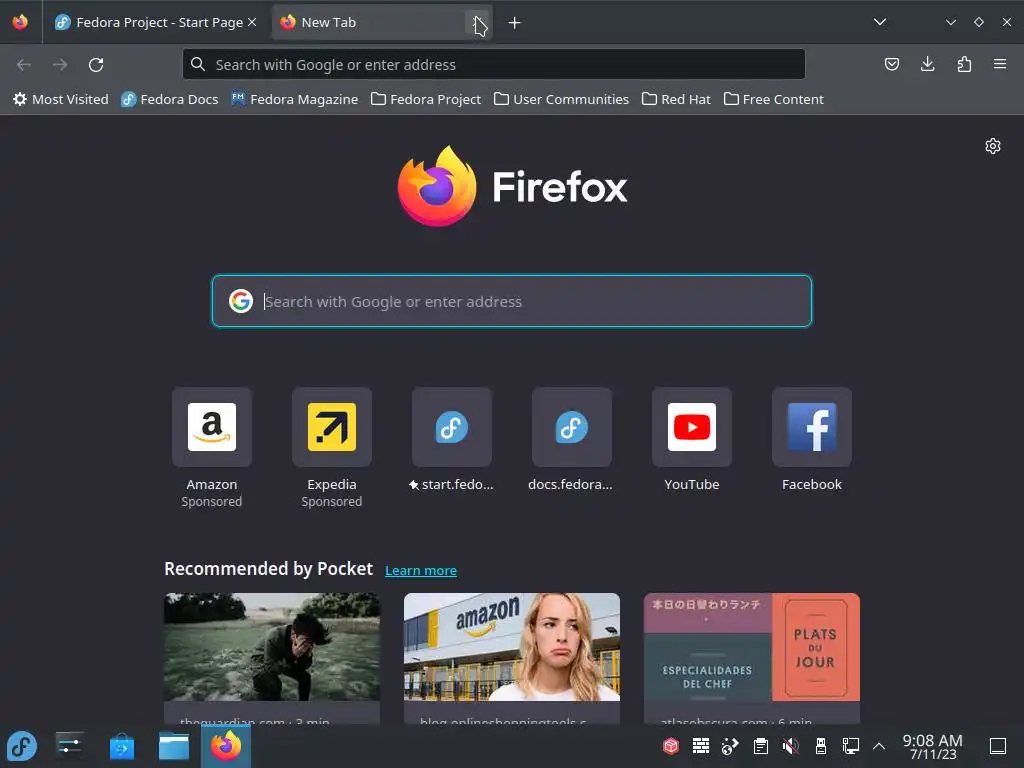Show hidden system tray icons
Image resolution: width=1024 pixels, height=768 pixels.
(879, 746)
